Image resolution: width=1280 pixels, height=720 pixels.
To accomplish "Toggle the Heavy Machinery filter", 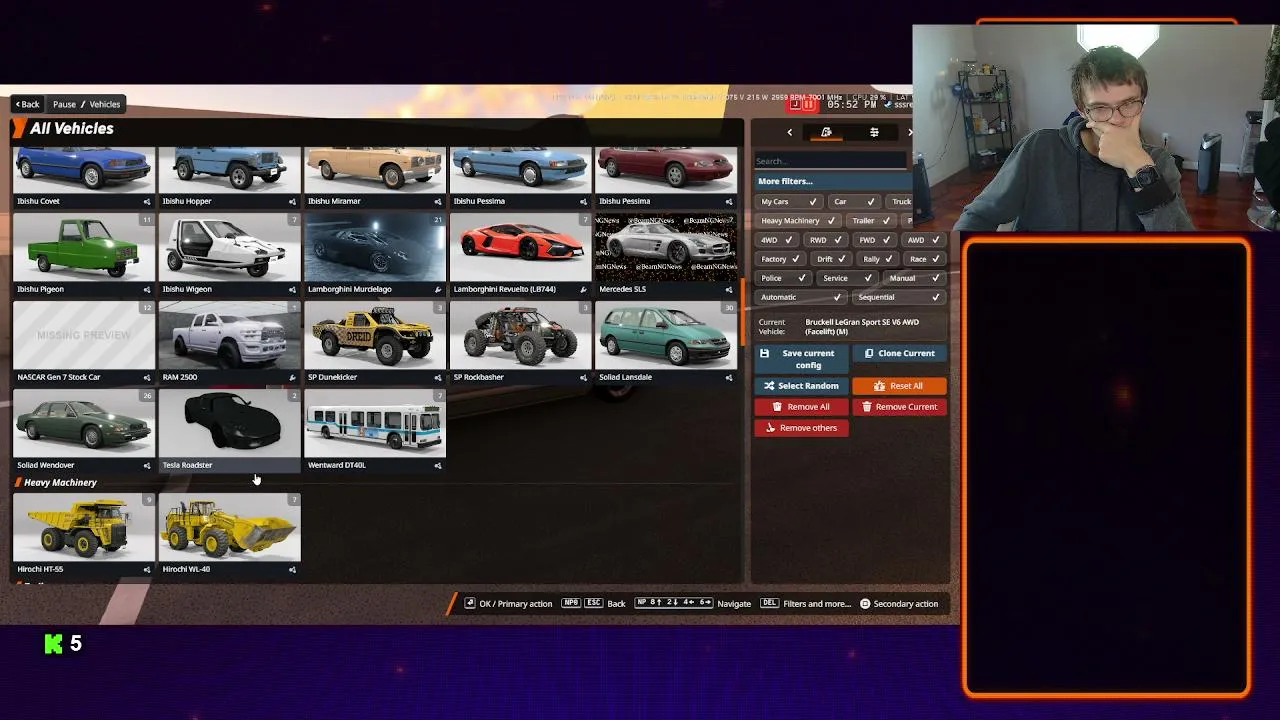I will pyautogui.click(x=798, y=221).
